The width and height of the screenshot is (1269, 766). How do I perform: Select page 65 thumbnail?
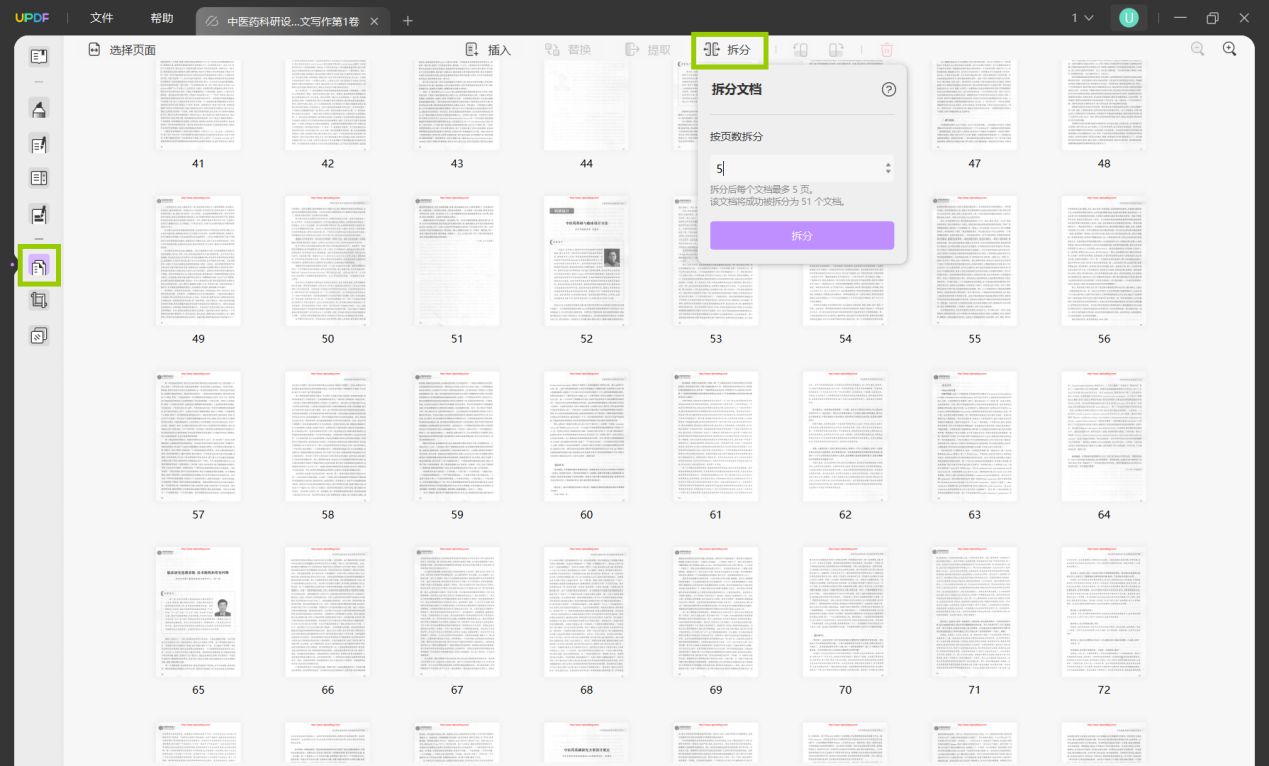point(198,613)
